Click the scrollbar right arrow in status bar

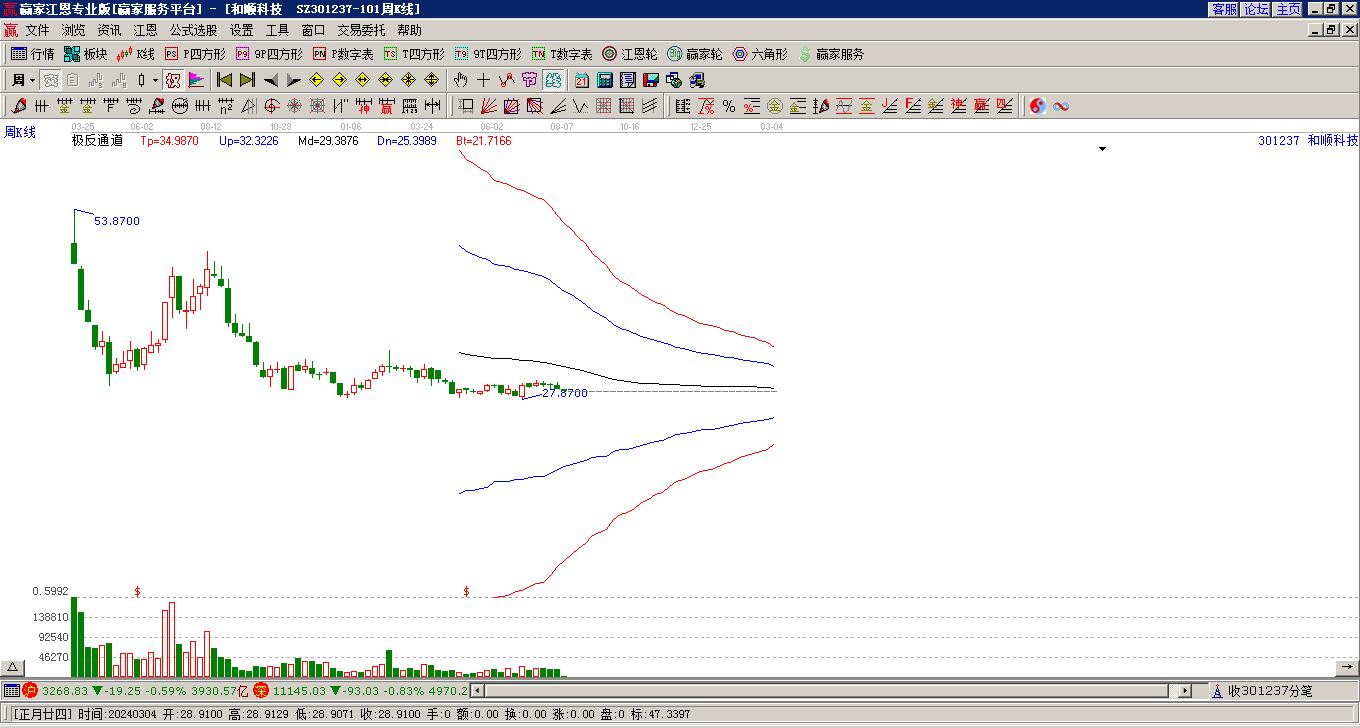click(x=1185, y=691)
